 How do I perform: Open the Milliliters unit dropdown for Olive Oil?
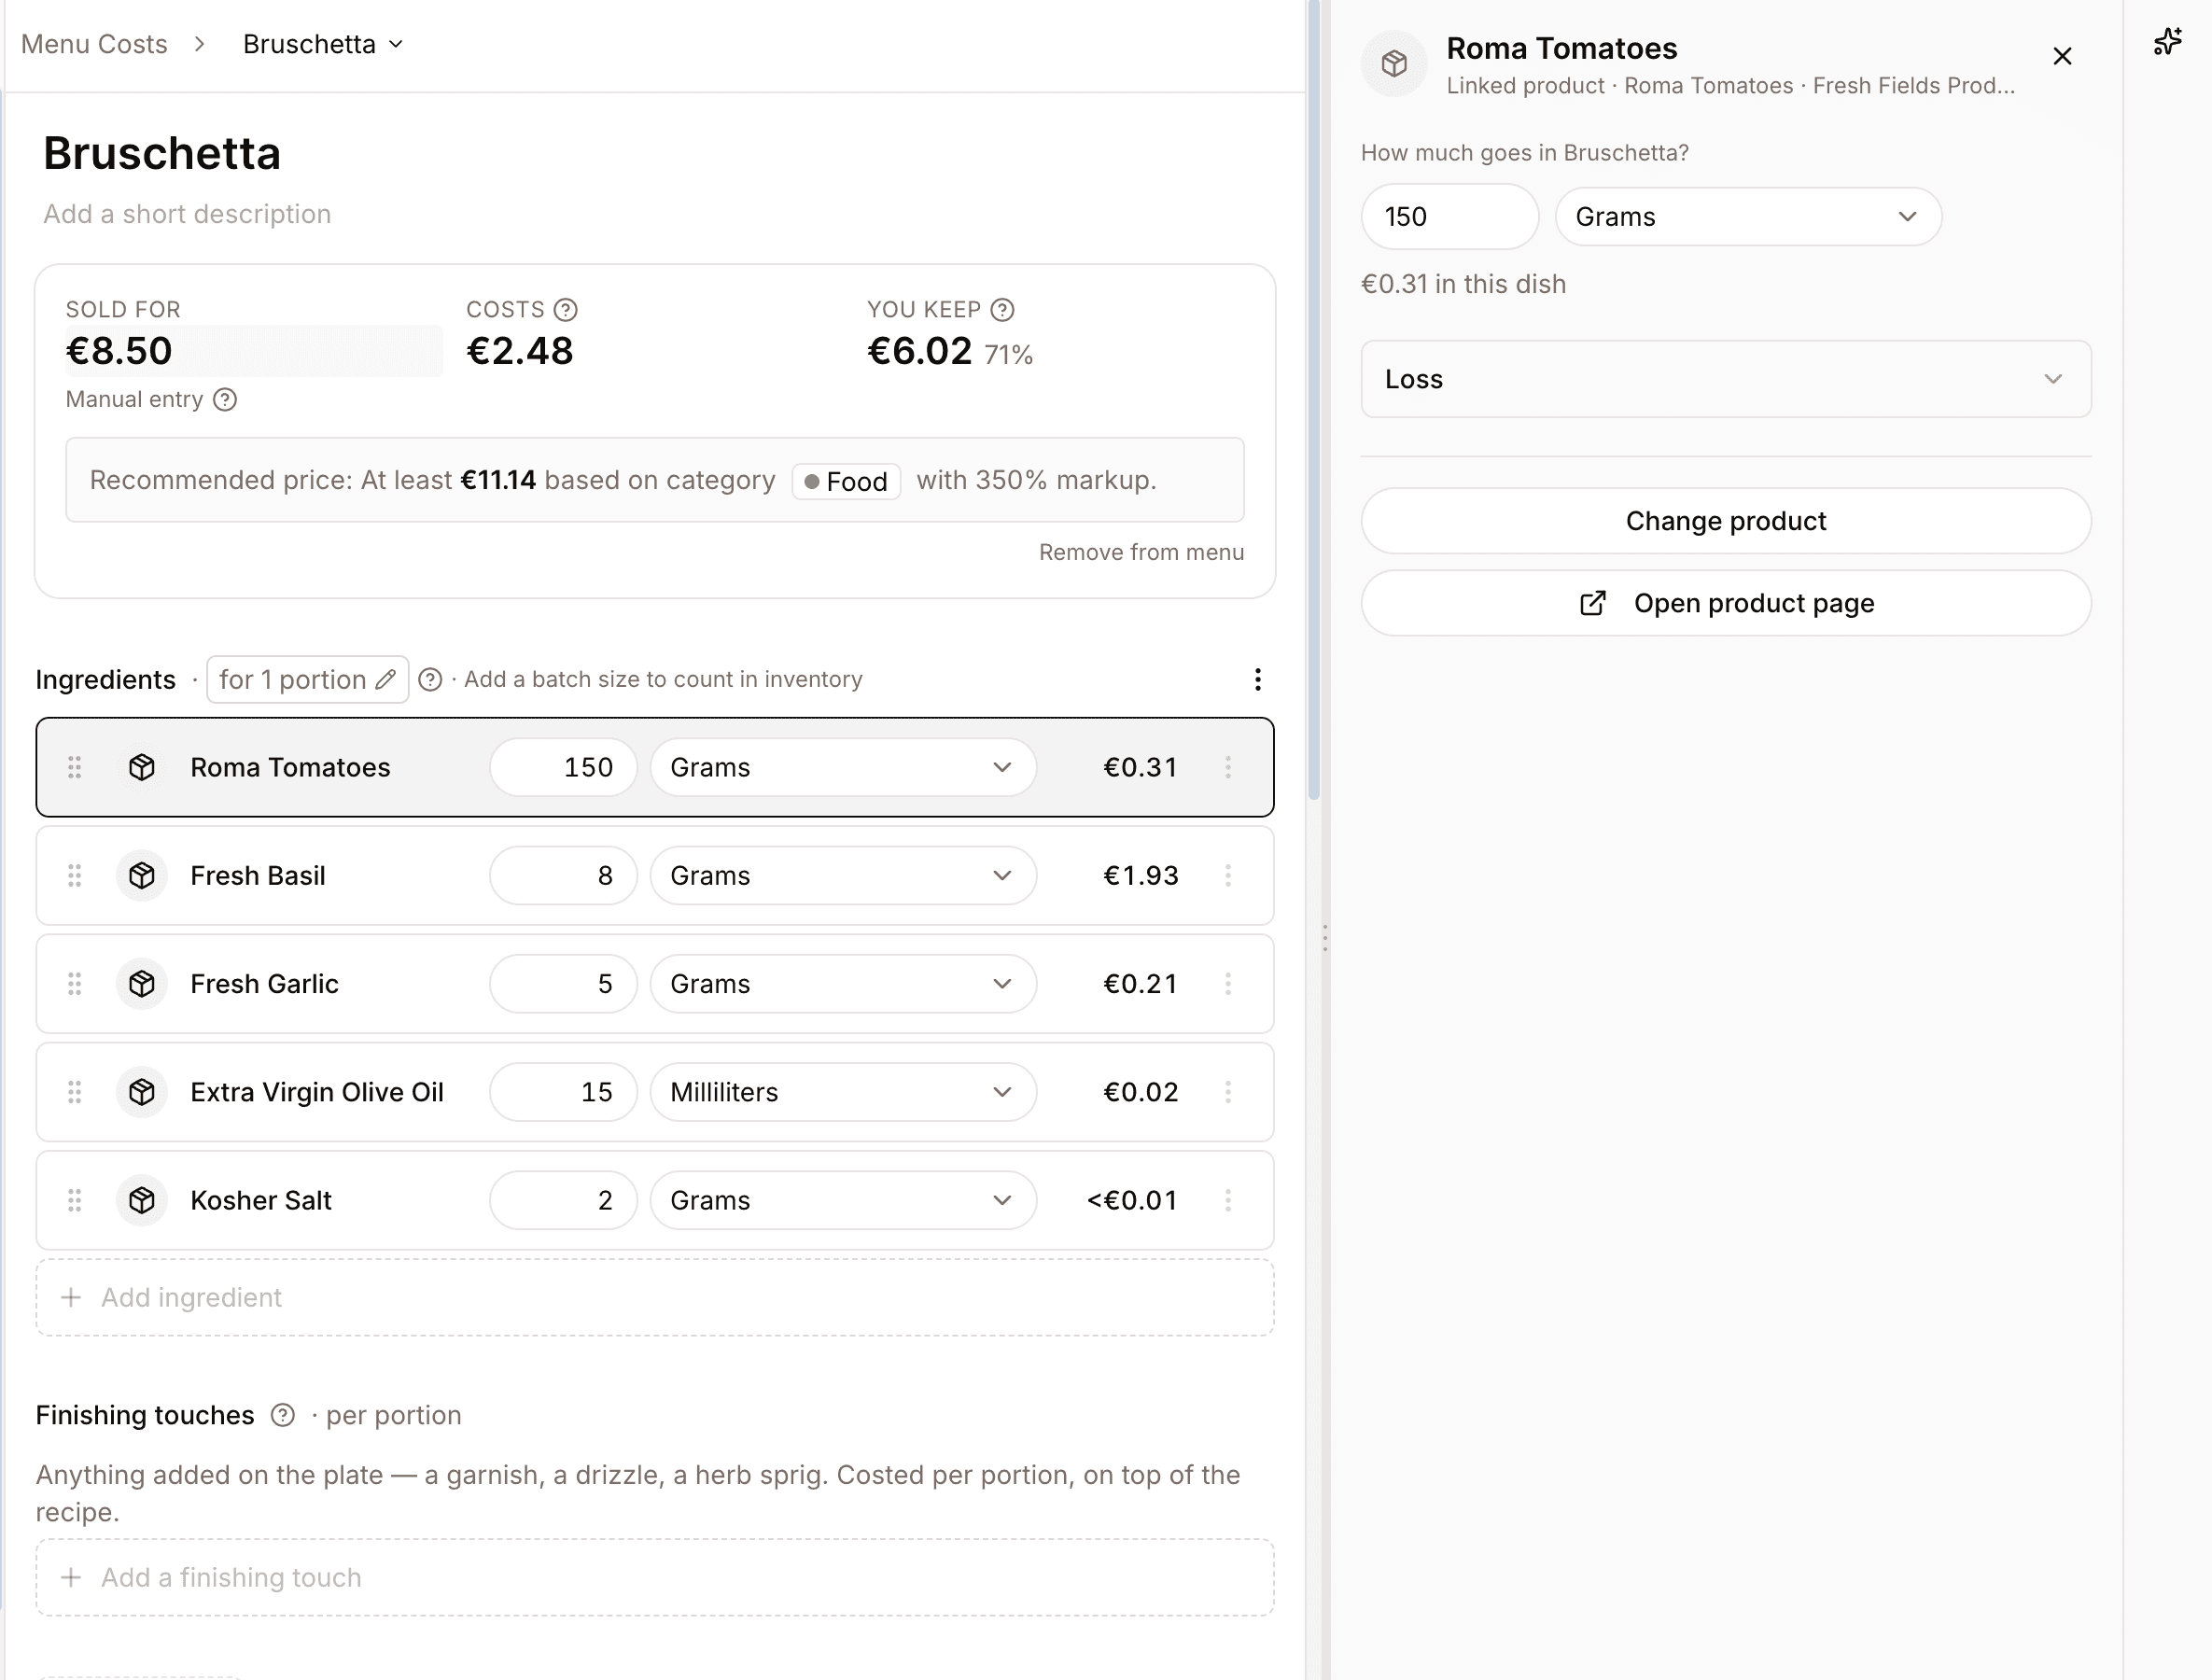point(843,1092)
